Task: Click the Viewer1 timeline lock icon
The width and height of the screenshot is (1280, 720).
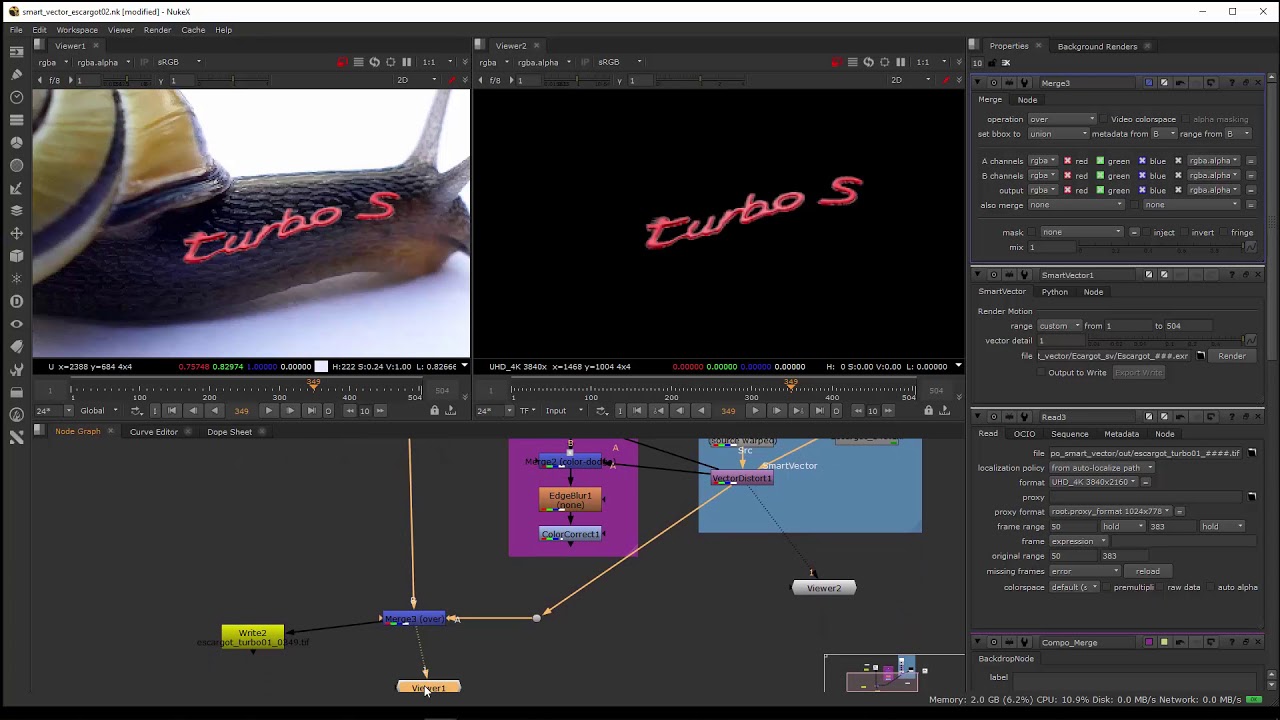Action: 434,411
